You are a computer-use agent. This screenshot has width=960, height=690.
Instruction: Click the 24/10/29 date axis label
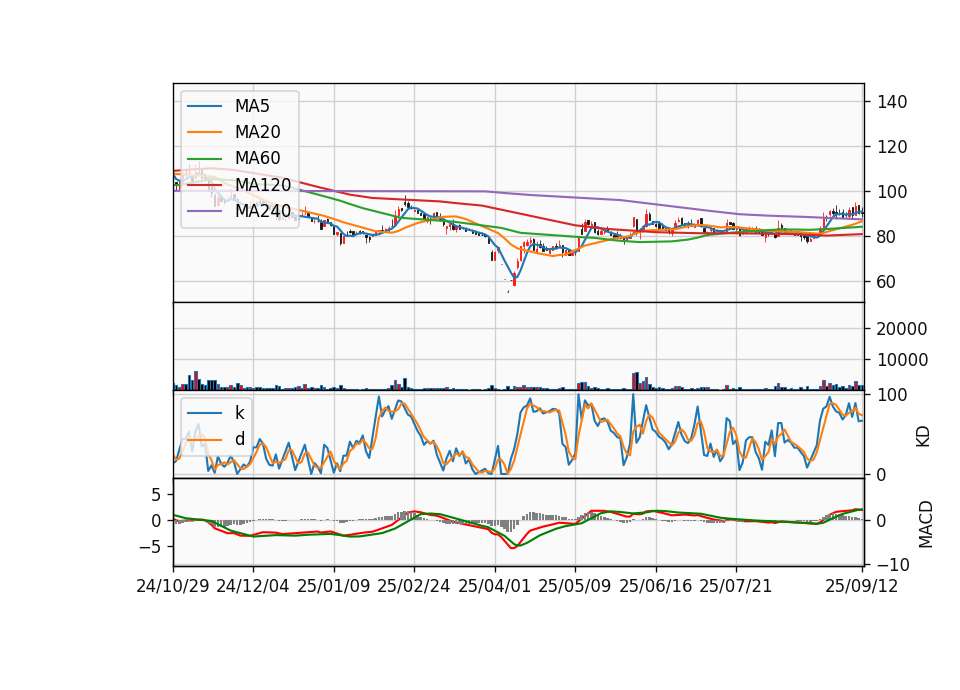coord(173,586)
